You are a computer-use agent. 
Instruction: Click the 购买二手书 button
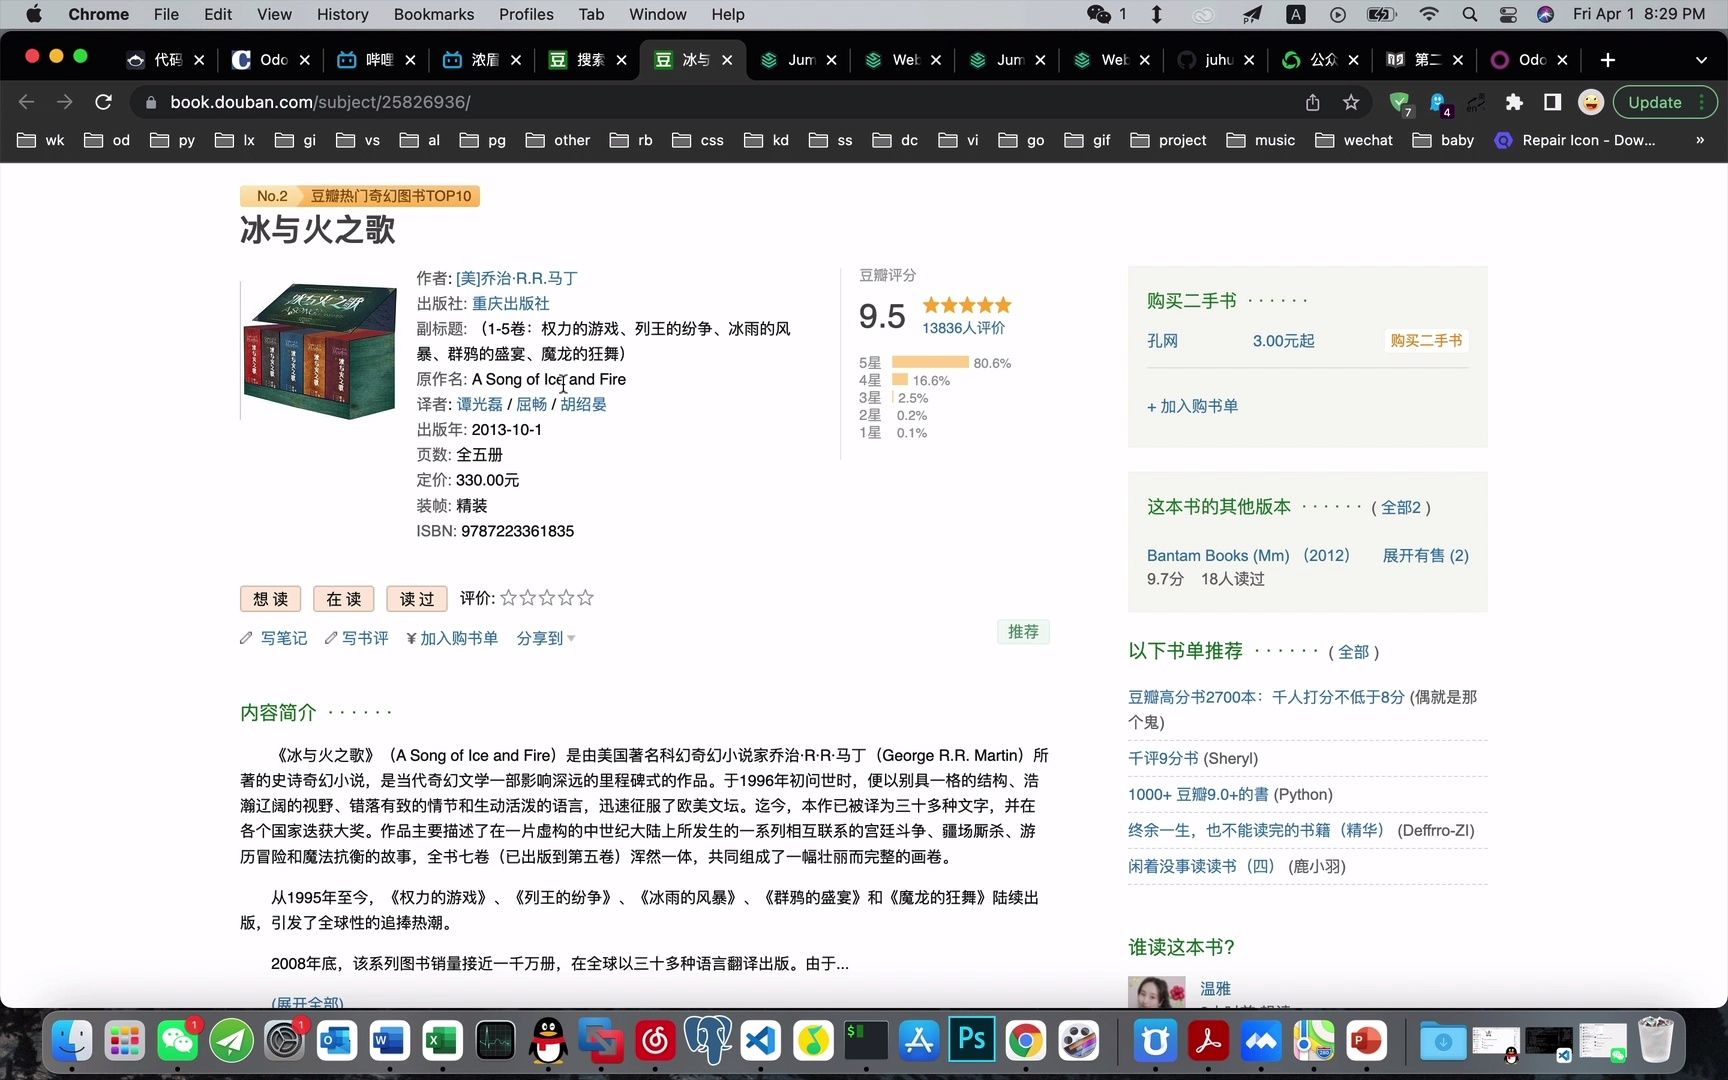(x=1425, y=340)
